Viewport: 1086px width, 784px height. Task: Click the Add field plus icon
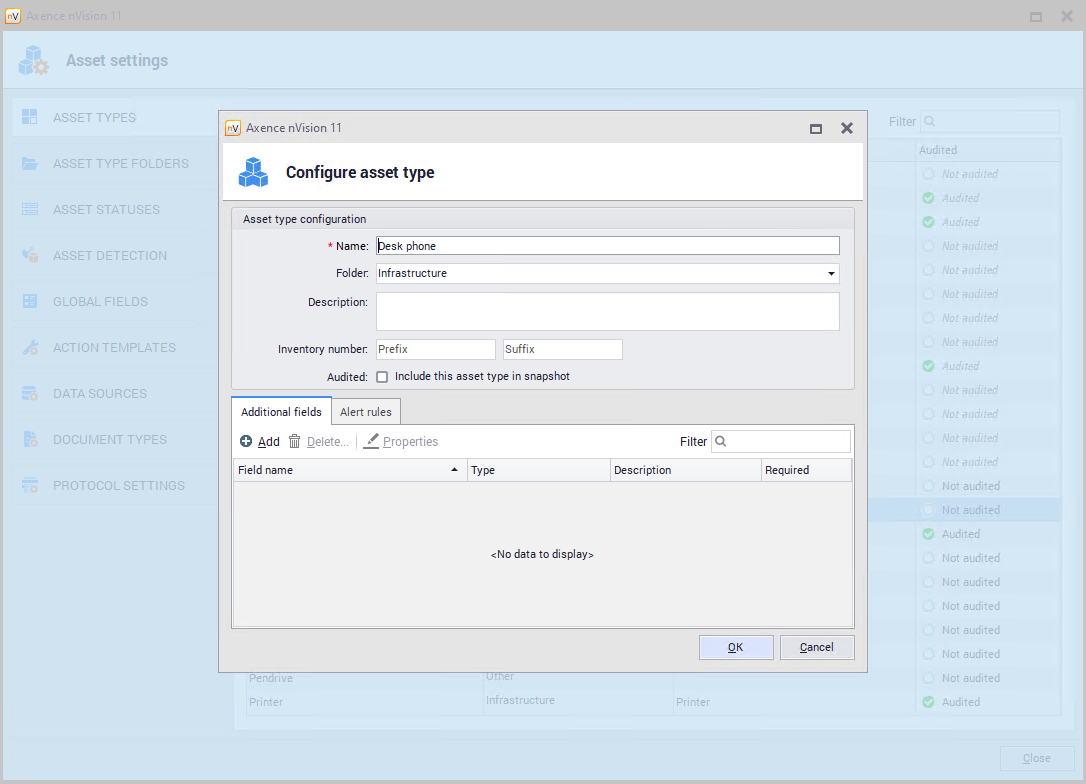click(246, 441)
